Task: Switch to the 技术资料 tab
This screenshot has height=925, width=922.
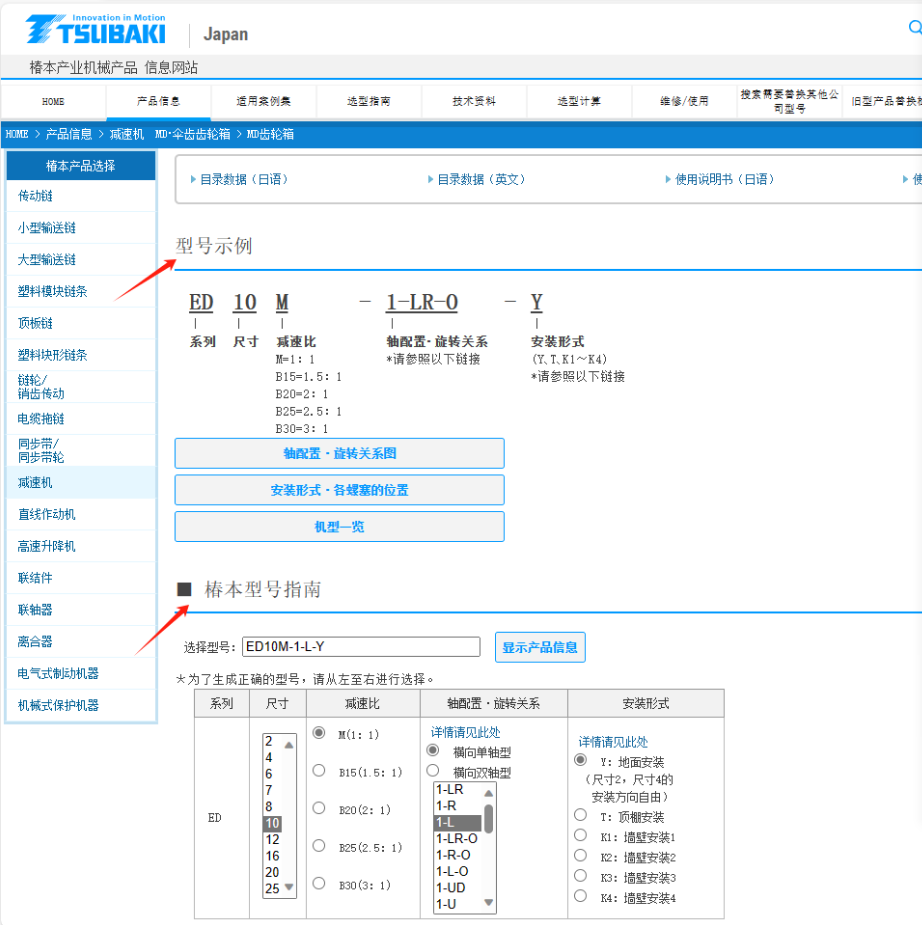Action: (x=474, y=101)
